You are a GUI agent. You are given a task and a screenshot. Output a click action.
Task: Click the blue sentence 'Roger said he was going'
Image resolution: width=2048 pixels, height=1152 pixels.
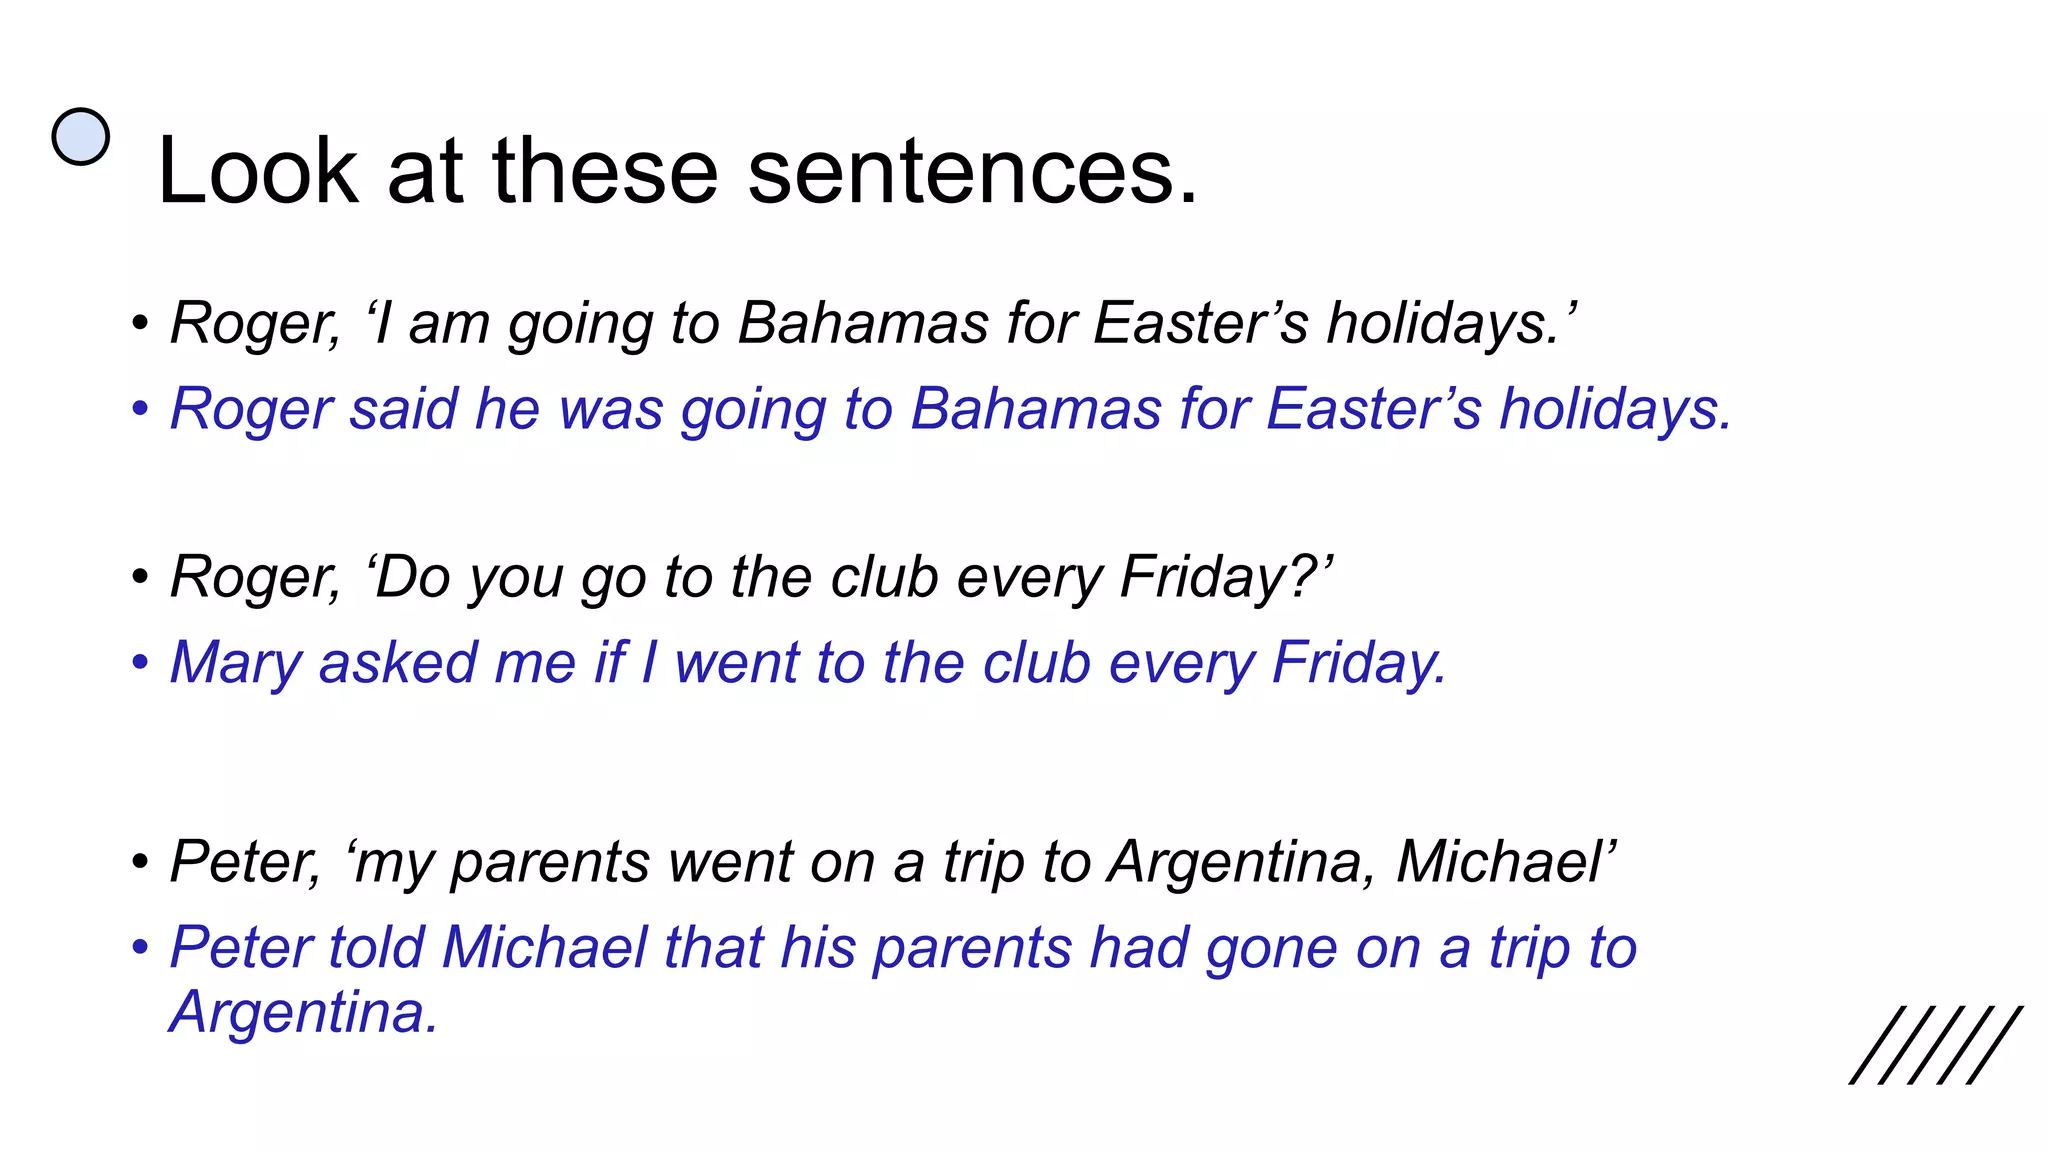950,410
